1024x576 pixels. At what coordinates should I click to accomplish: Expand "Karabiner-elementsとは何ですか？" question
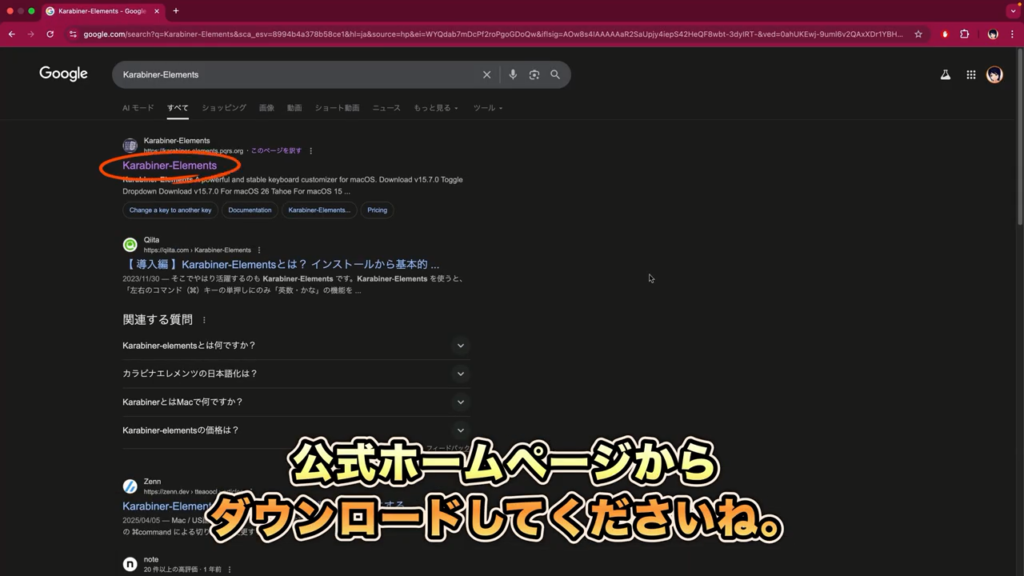460,345
